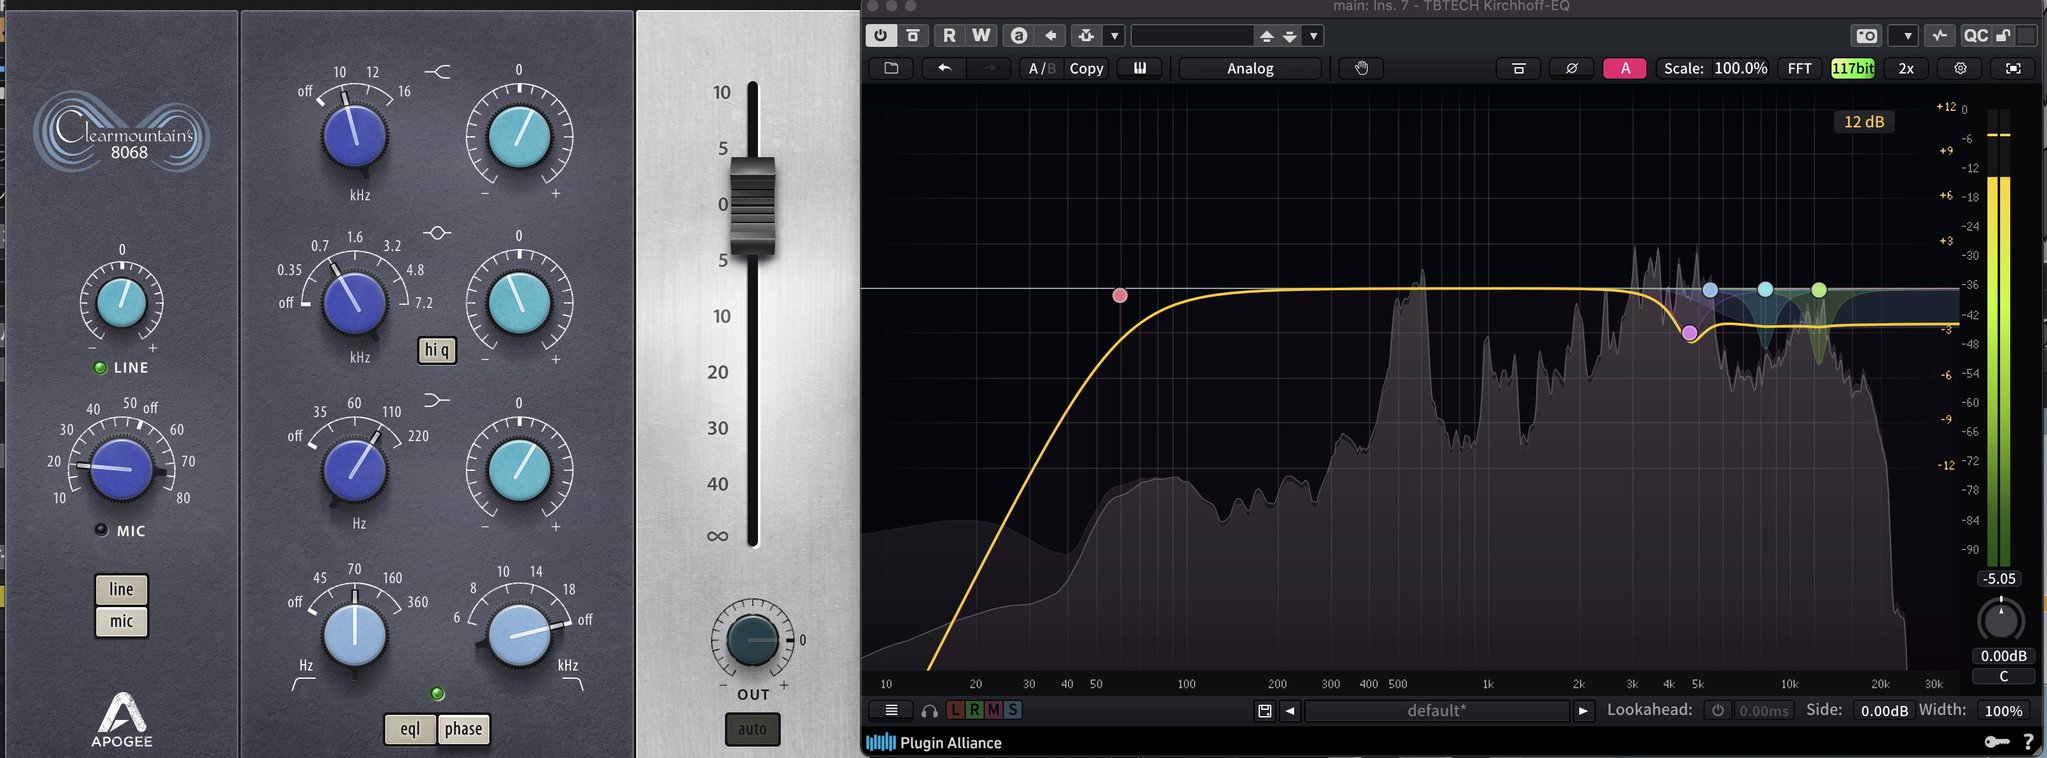This screenshot has height=758, width=2047.
Task: Open the host preset dropdown arrow
Action: pyautogui.click(x=1314, y=35)
